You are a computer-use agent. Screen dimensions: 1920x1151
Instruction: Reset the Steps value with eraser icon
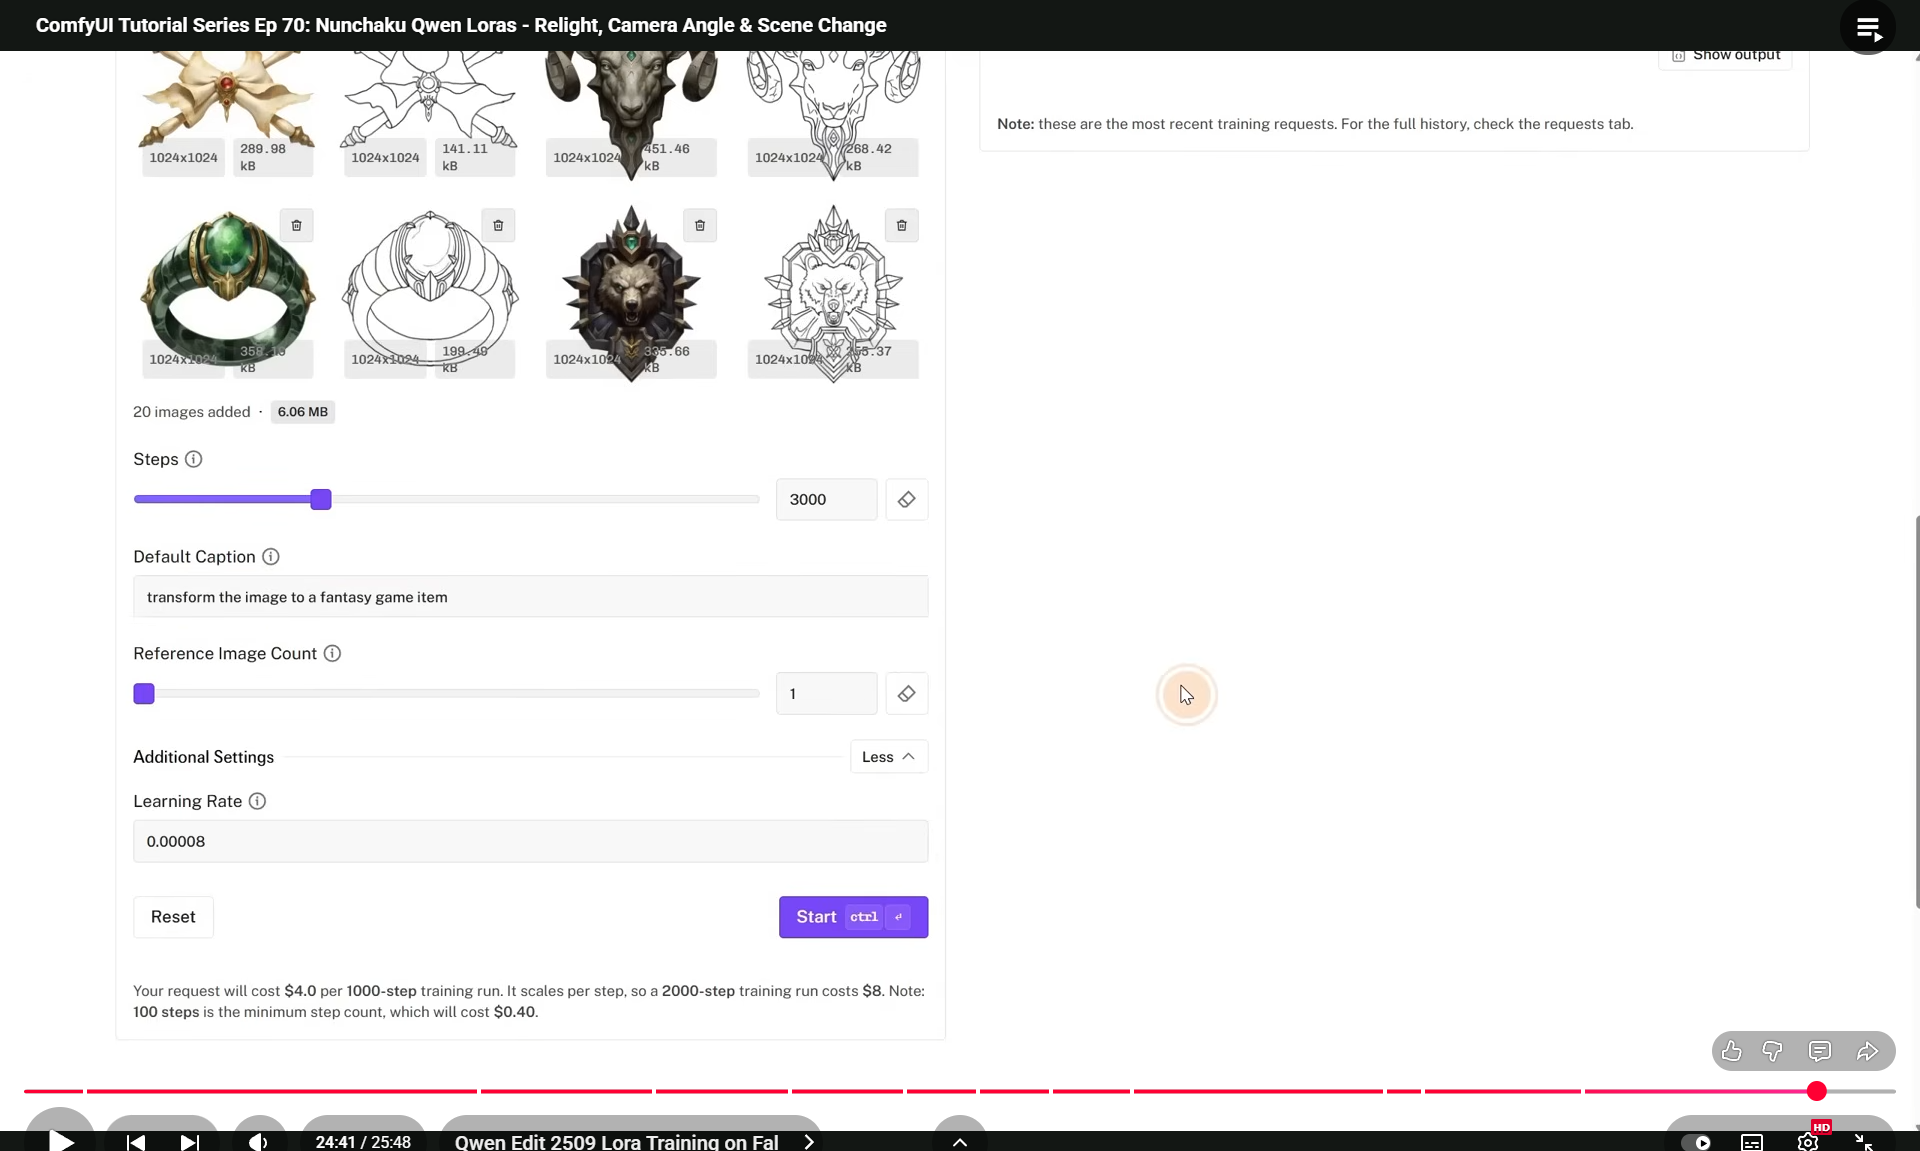906,500
